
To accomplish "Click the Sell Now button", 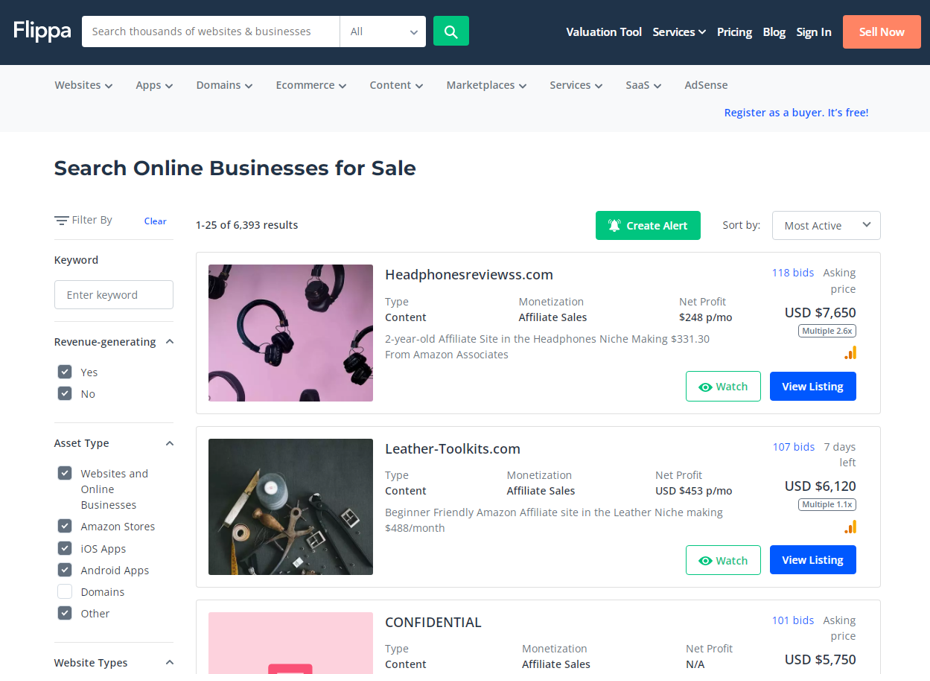I will tap(881, 32).
